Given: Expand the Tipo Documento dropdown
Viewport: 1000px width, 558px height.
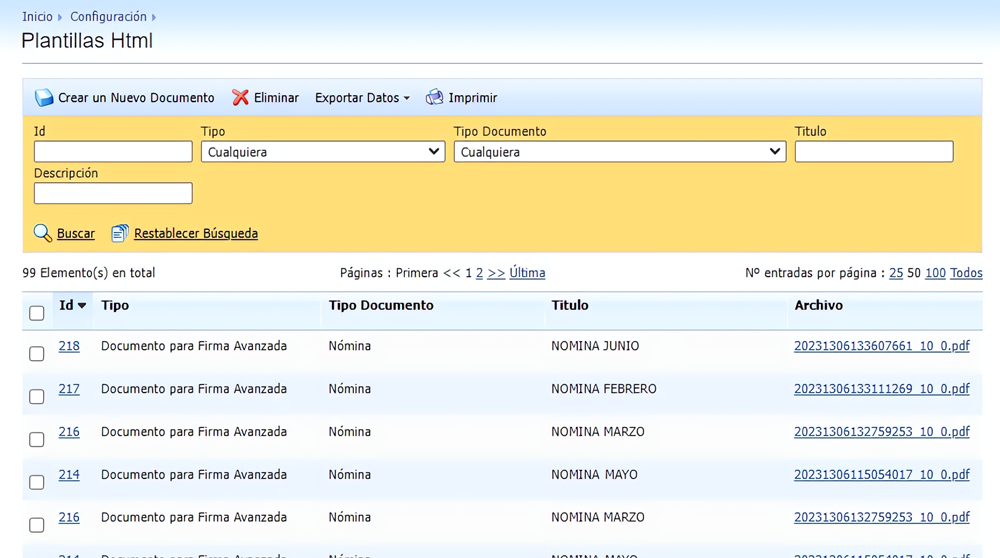Looking at the screenshot, I should tap(619, 152).
